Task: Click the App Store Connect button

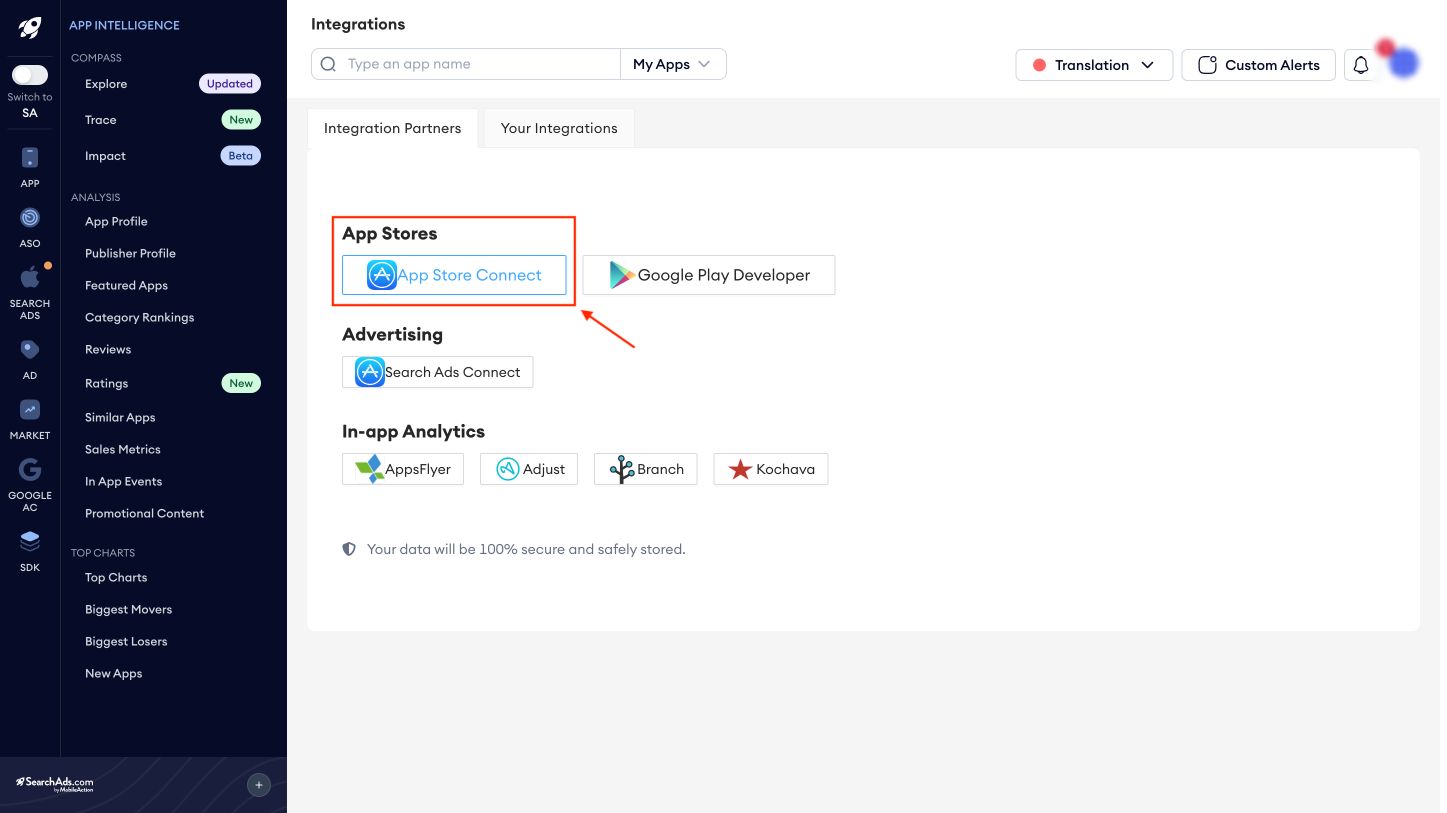Action: tap(454, 275)
